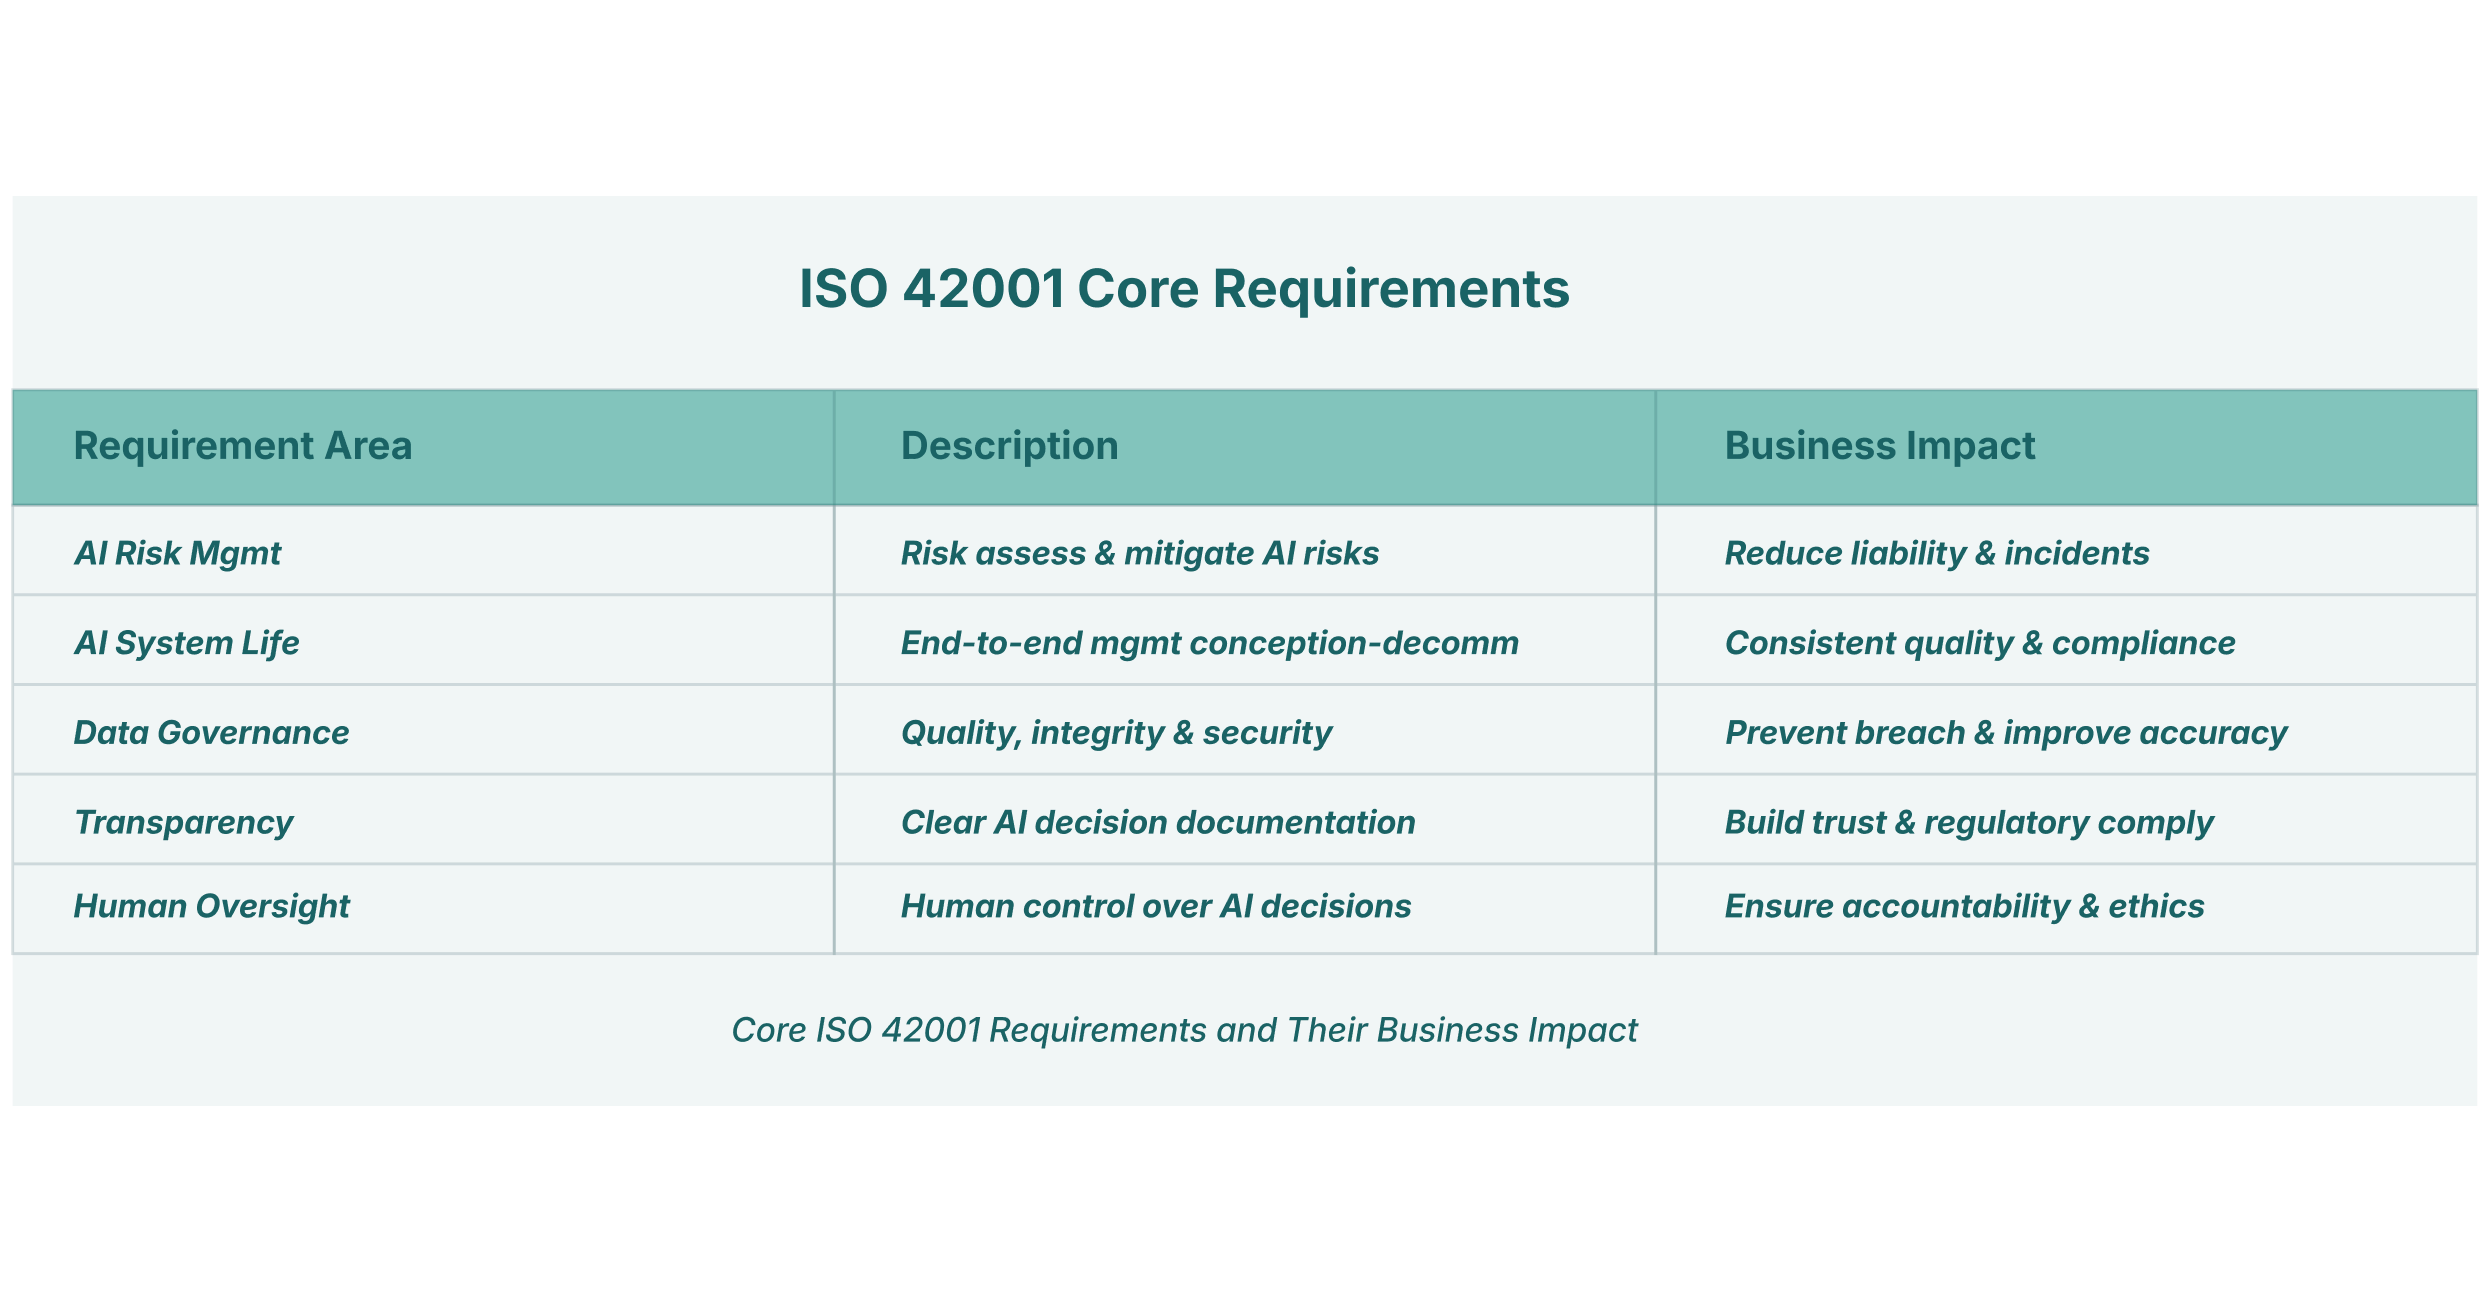Click the AI Risk Mgmt cell
Screen dimensions: 2490x1302
point(178,553)
